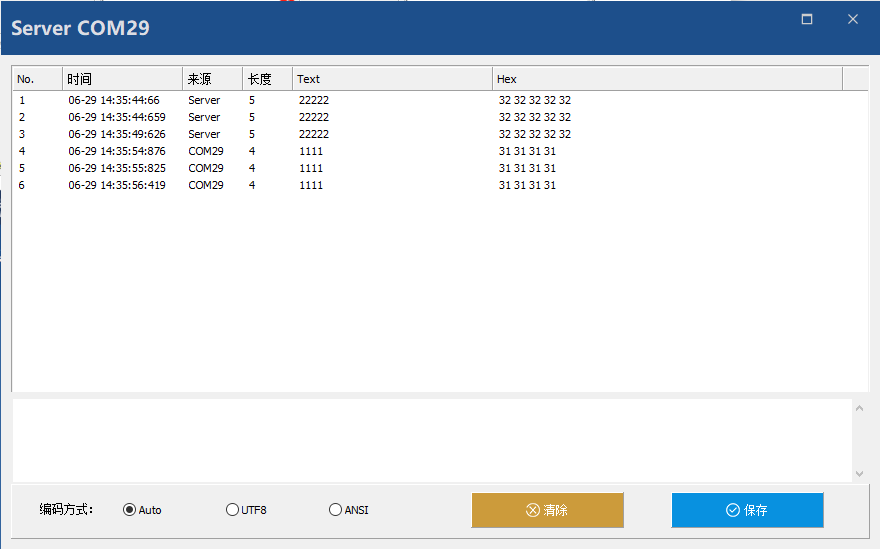Viewport: 880px width, 549px height.
Task: Sort by the No. column header
Action: click(x=37, y=79)
